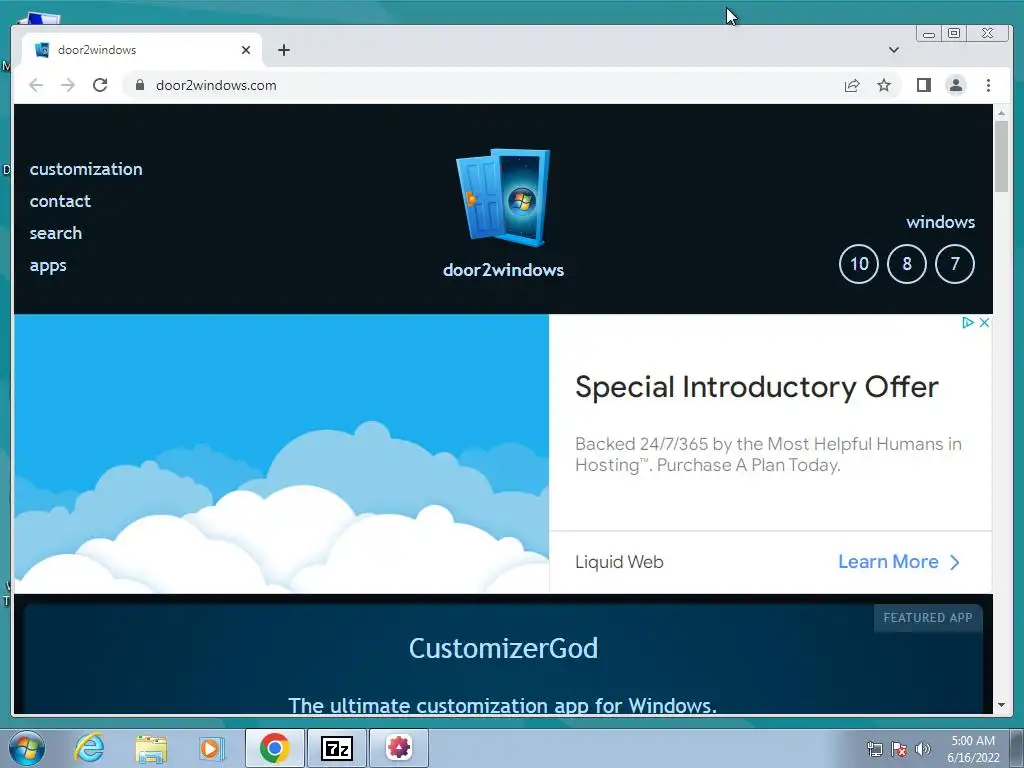View site info via the padlock icon
Screen dimensions: 1024x768
coord(139,85)
